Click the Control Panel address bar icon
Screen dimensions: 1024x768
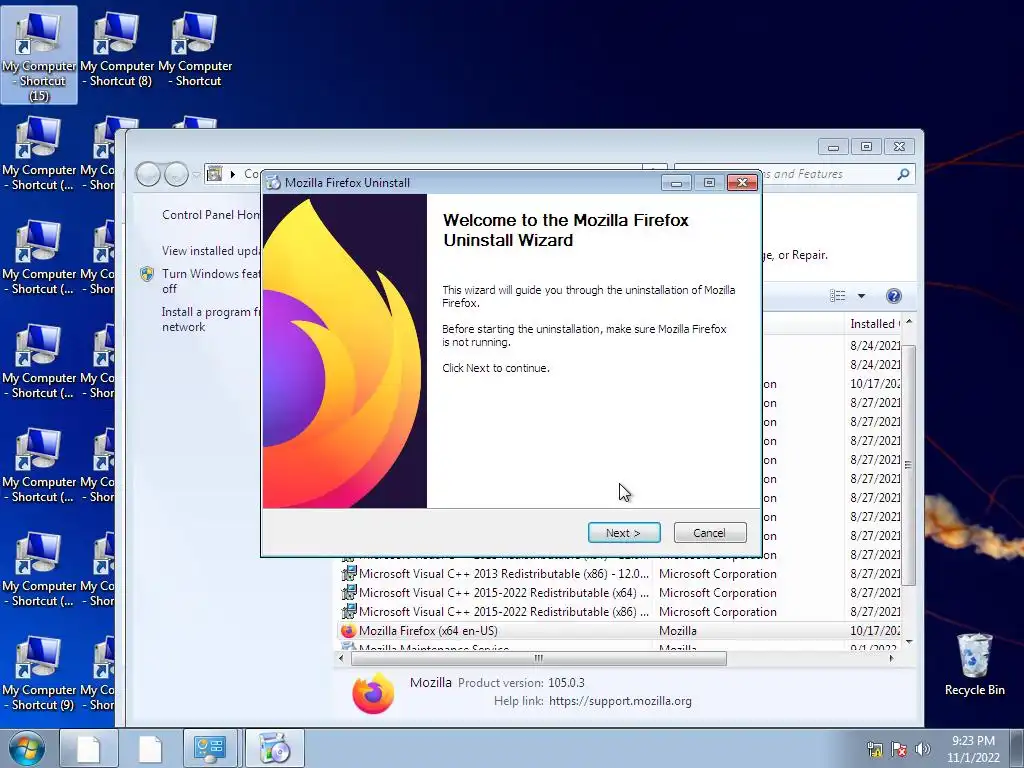point(214,174)
